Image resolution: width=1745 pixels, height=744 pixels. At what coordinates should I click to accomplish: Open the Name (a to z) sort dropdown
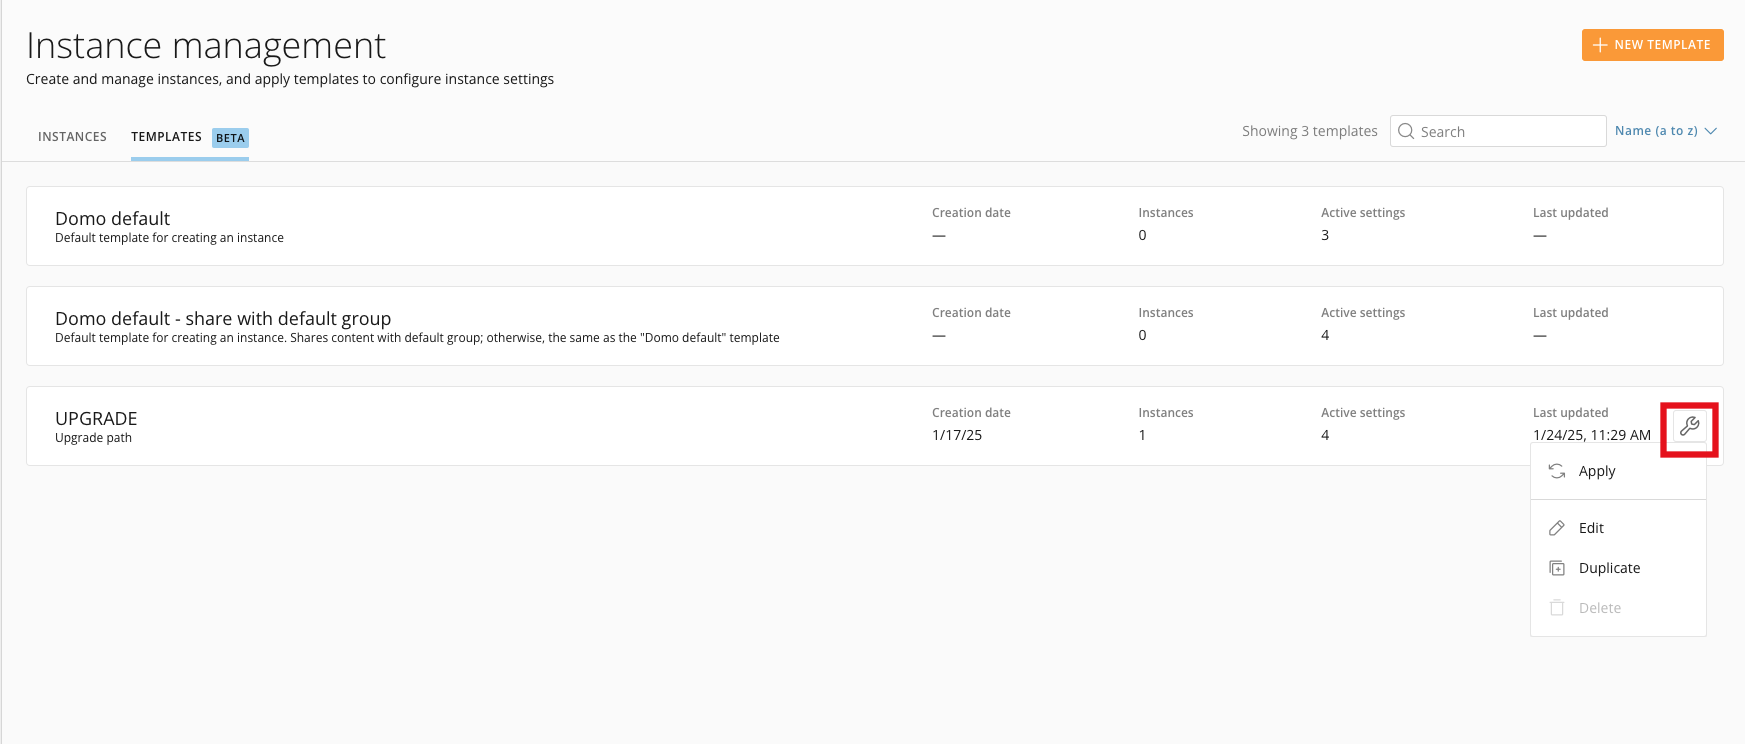pos(1665,131)
